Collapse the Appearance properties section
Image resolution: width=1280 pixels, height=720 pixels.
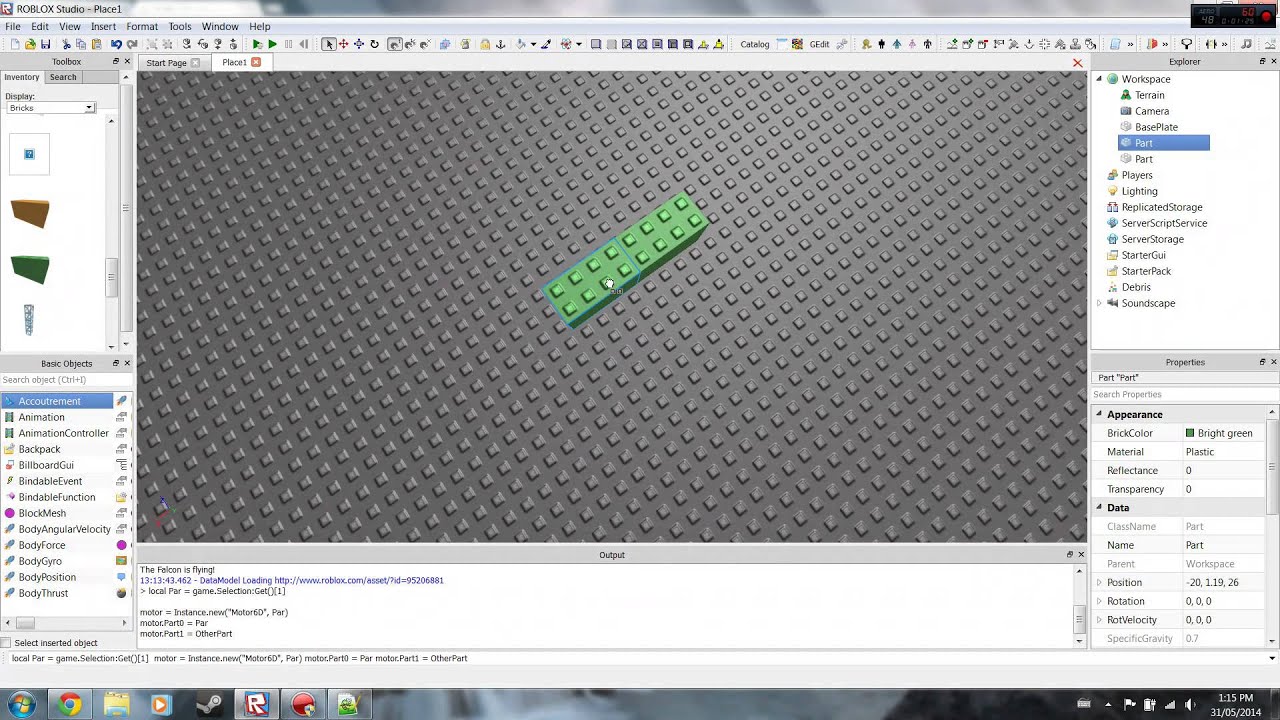point(1099,414)
